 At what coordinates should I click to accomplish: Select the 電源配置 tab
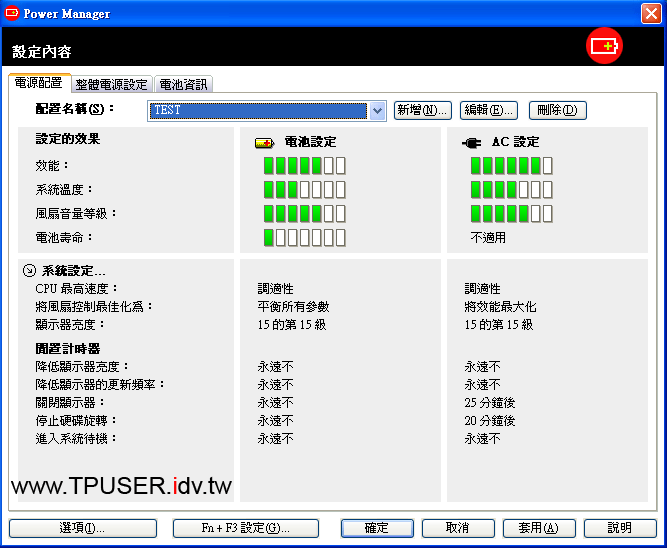click(38, 84)
